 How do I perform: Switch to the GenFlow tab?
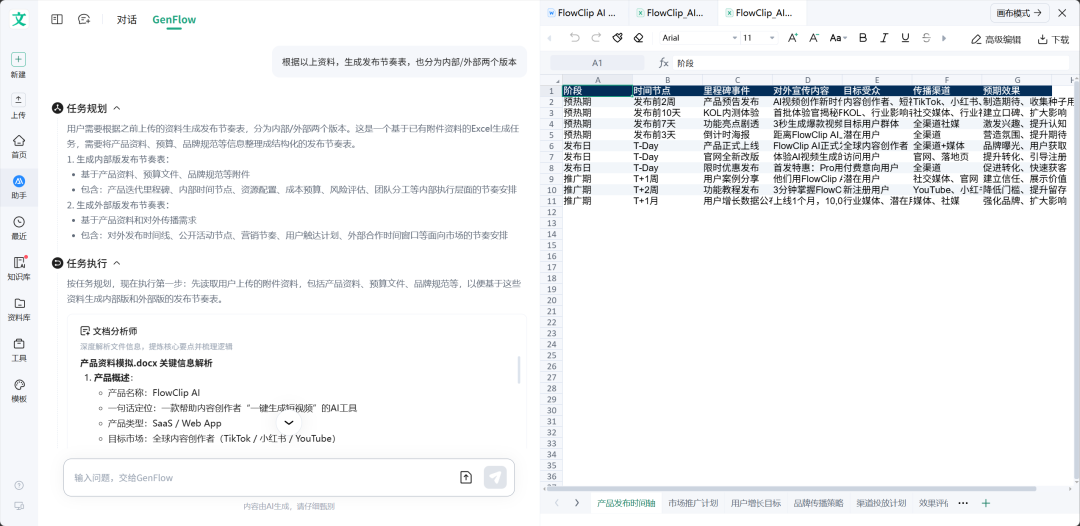(174, 20)
